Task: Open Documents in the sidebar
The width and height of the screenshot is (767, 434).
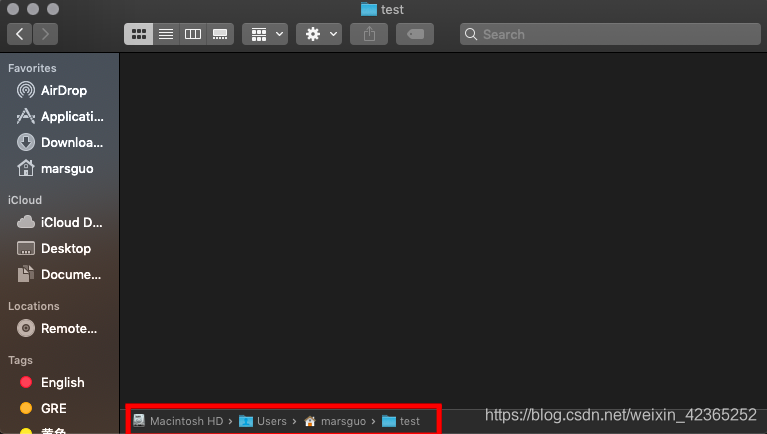Action: point(60,274)
